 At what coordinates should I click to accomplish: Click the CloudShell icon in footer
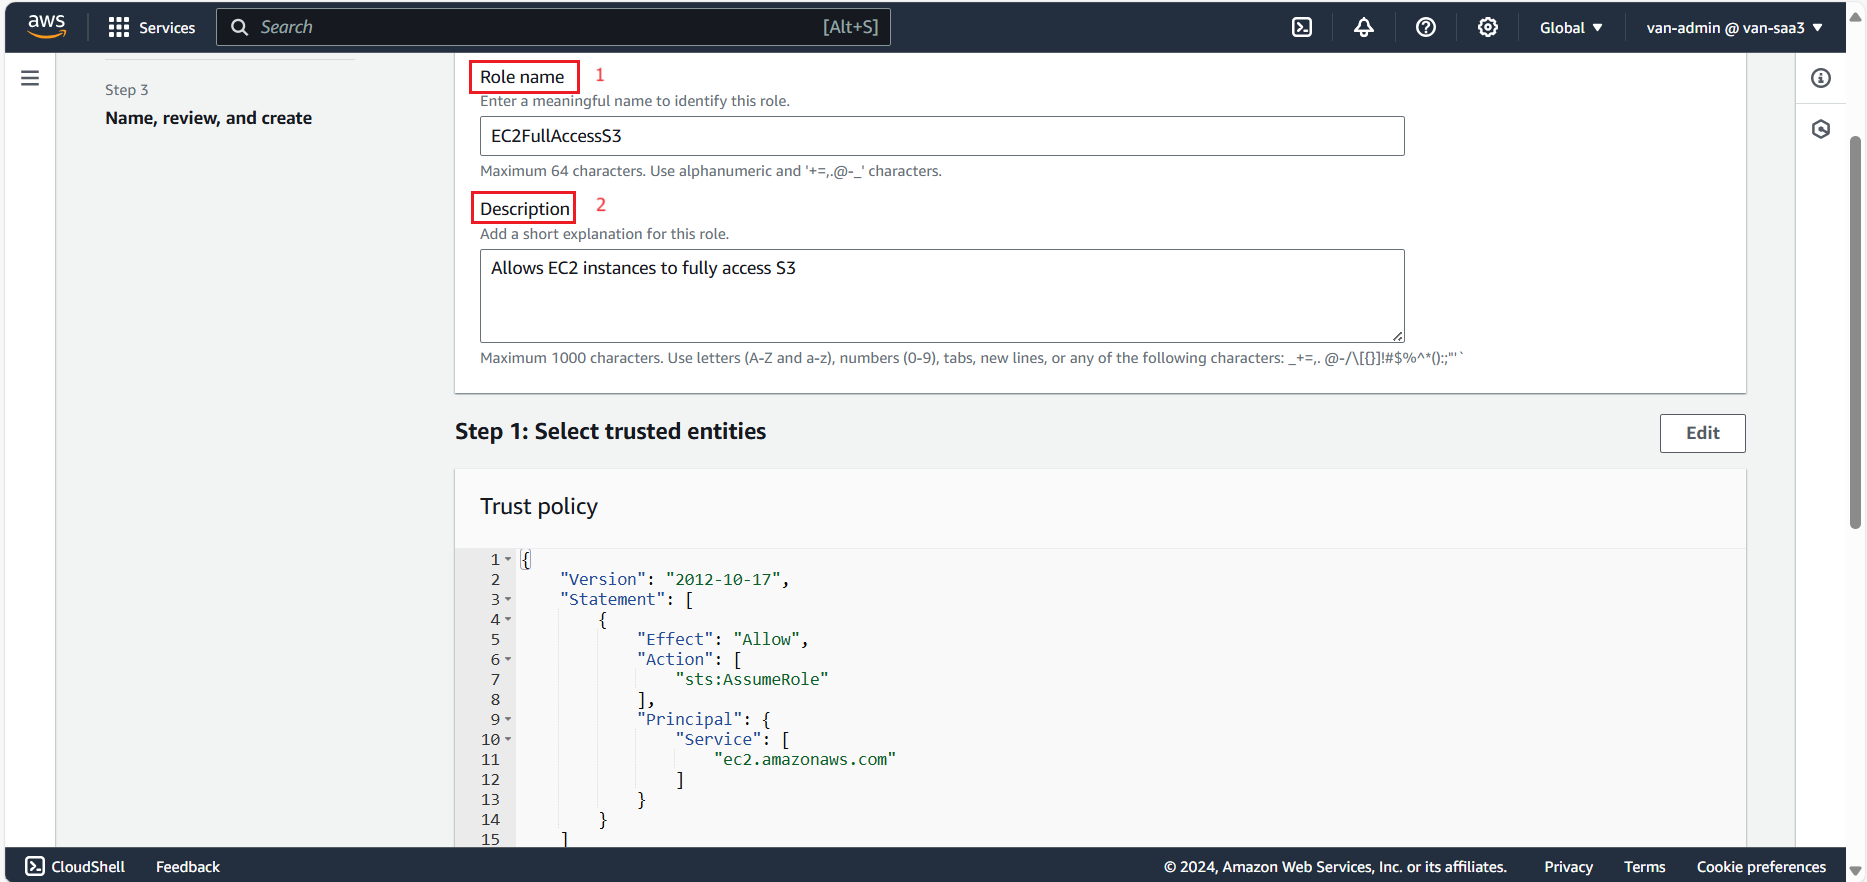(x=35, y=866)
